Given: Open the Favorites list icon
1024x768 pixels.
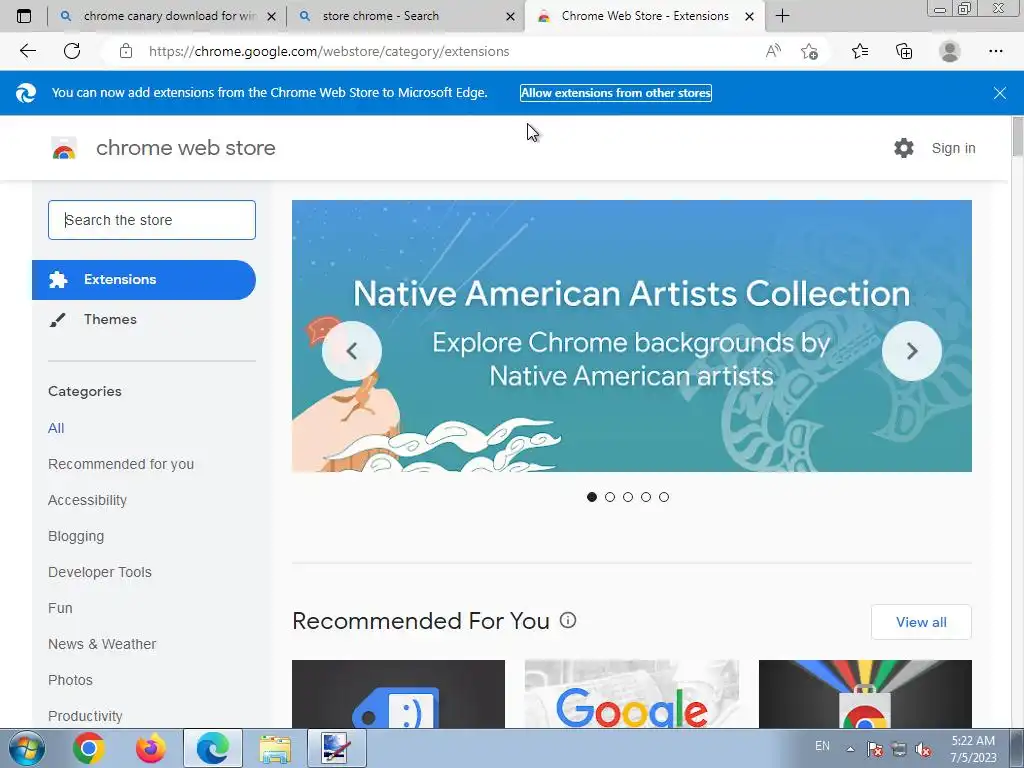Looking at the screenshot, I should click(860, 51).
